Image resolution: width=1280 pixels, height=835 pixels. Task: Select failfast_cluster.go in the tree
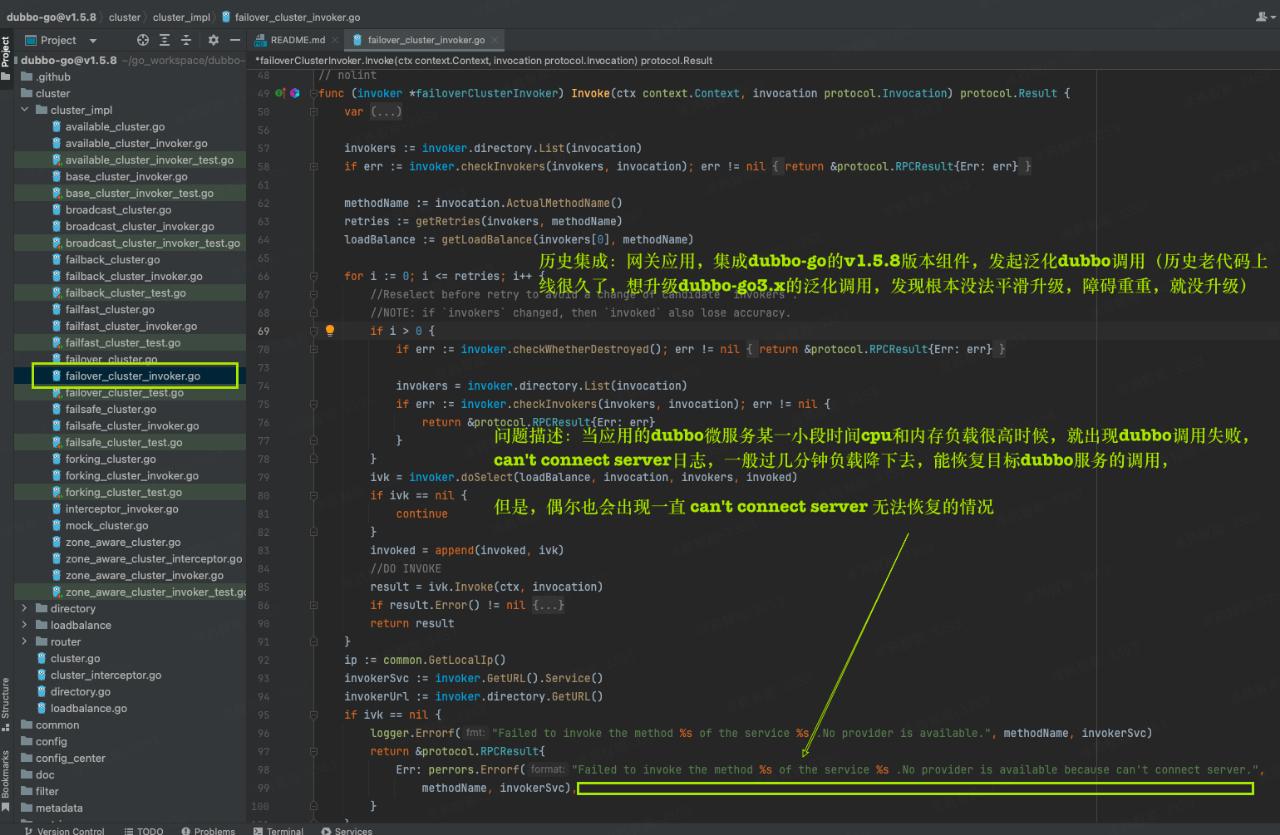pyautogui.click(x=110, y=309)
